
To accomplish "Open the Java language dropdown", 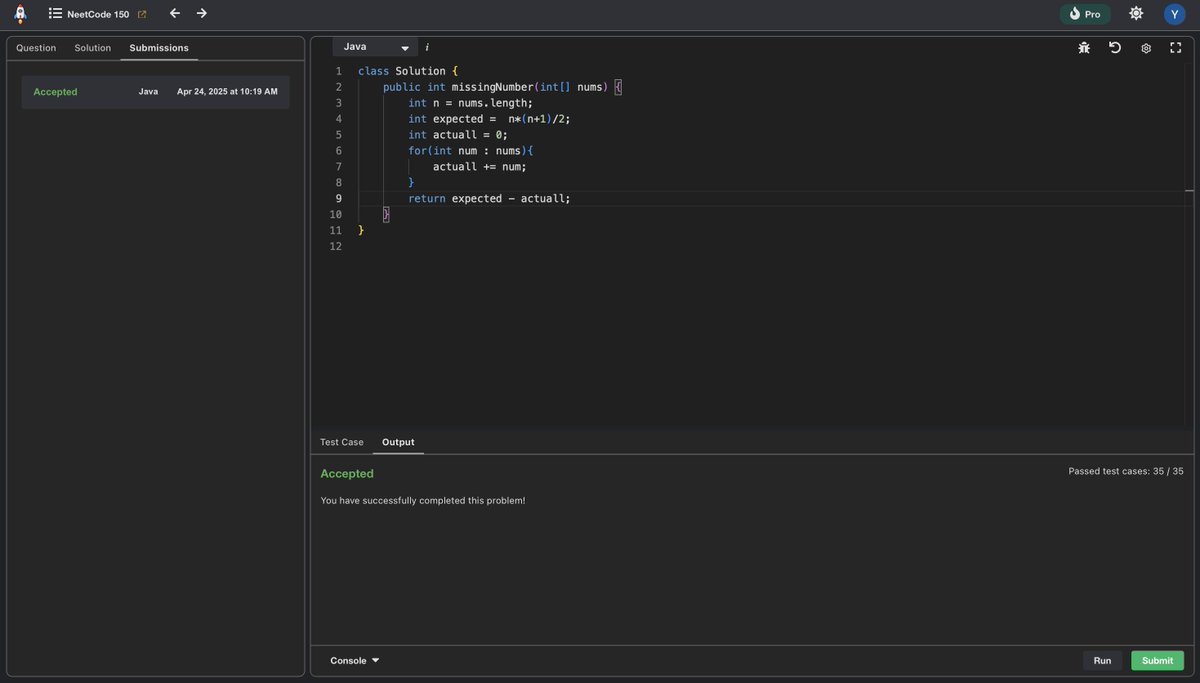I will 375,47.
